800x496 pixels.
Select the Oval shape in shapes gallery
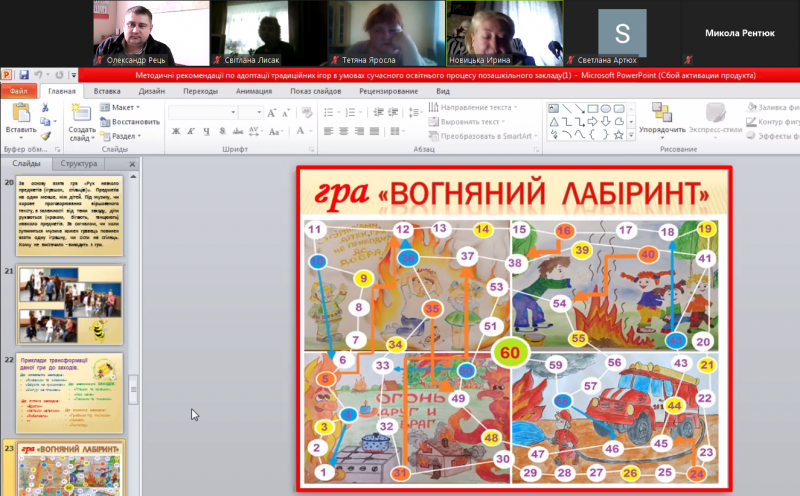point(606,108)
